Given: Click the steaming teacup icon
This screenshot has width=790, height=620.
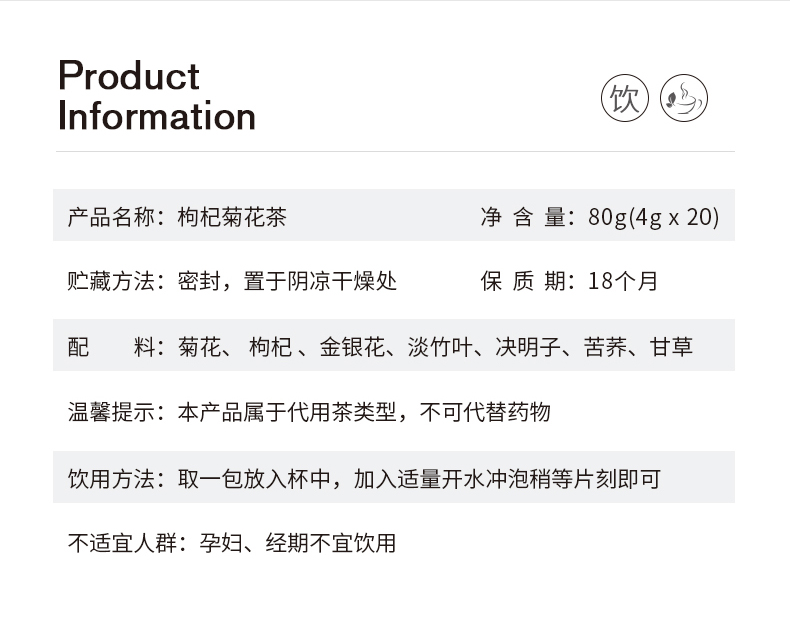Looking at the screenshot, I should click(684, 98).
